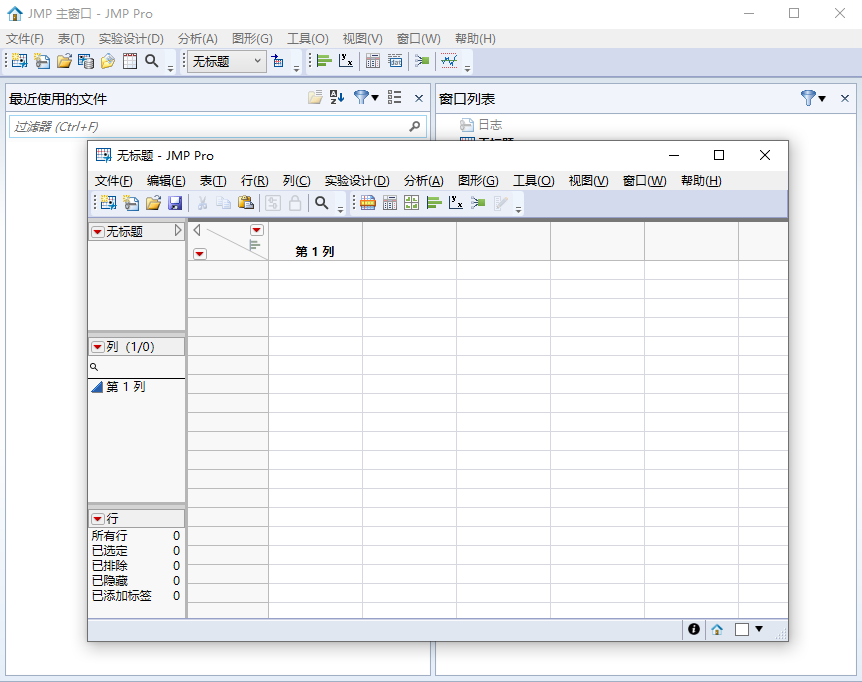Open red triangle menu beside 无标题 table panel
Viewport: 862px width, 682px height.
pos(98,232)
